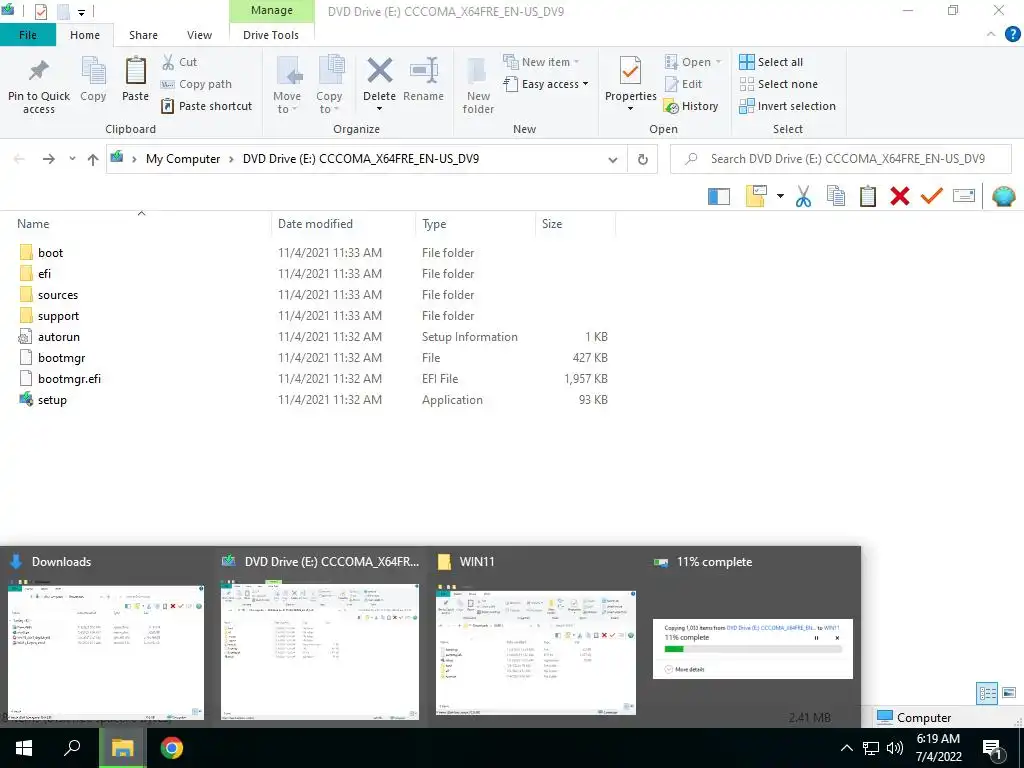Image resolution: width=1024 pixels, height=768 pixels.
Task: Click Edit in Open group
Action: click(x=683, y=84)
